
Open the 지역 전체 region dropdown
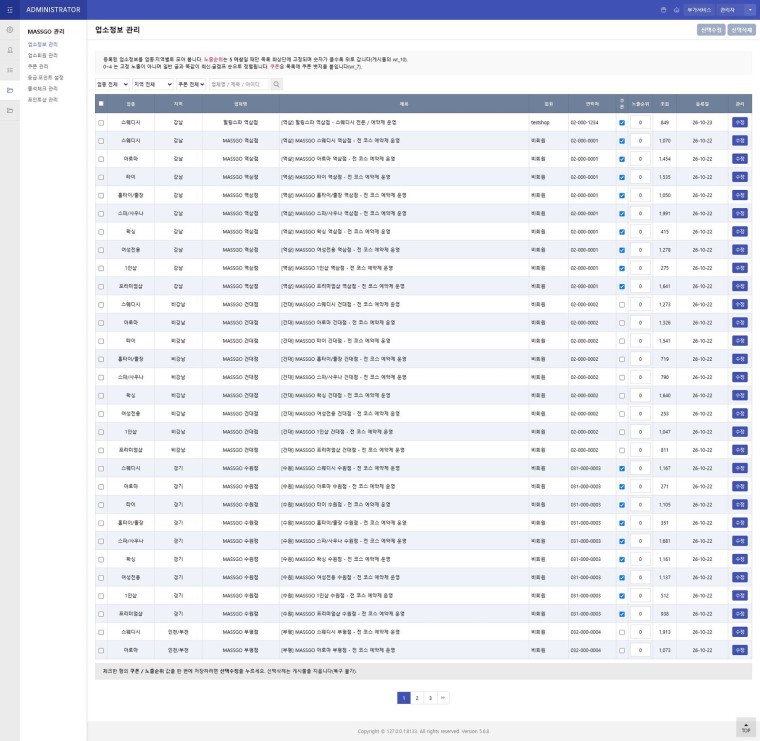pyautogui.click(x=153, y=84)
